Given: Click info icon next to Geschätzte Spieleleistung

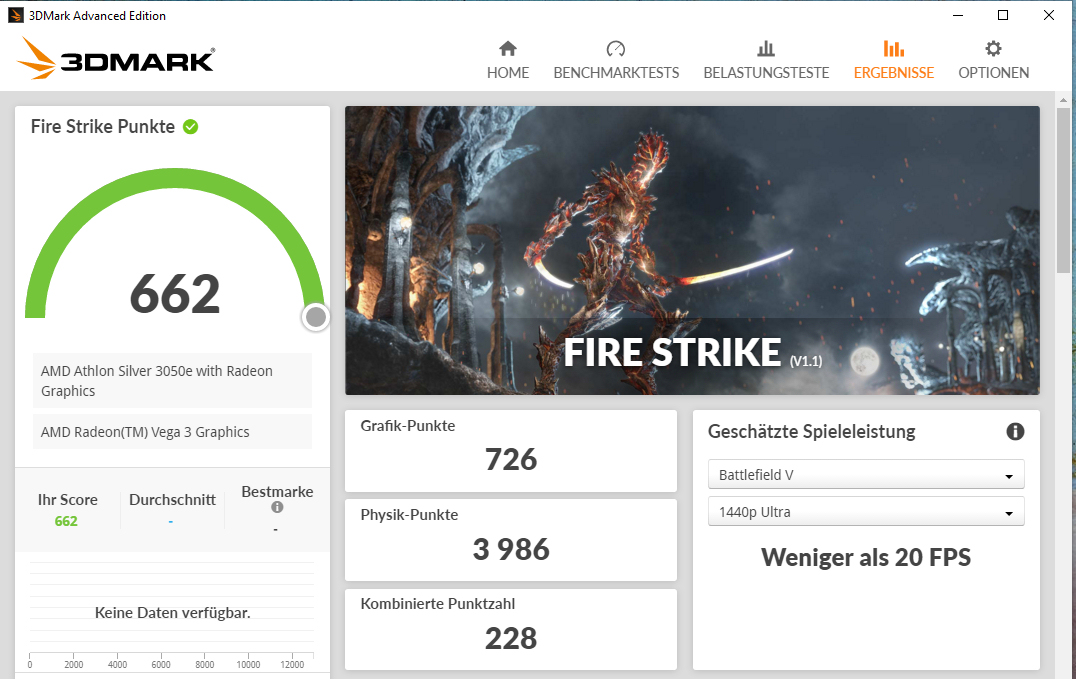Looking at the screenshot, I should (x=1015, y=431).
